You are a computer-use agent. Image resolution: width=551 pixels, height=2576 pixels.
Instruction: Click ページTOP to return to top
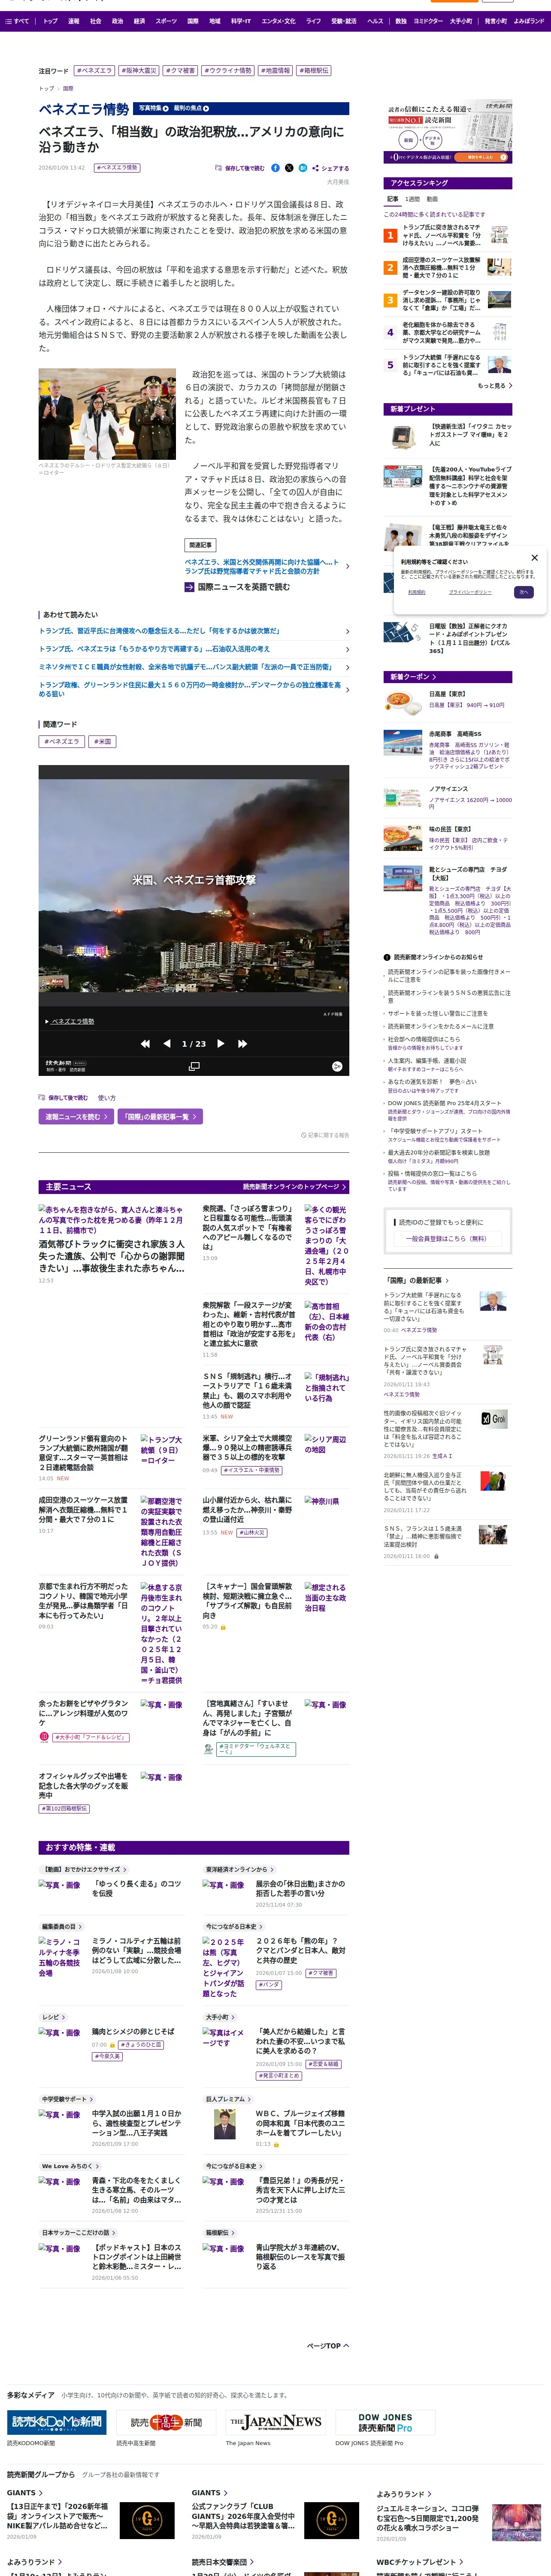[328, 2345]
